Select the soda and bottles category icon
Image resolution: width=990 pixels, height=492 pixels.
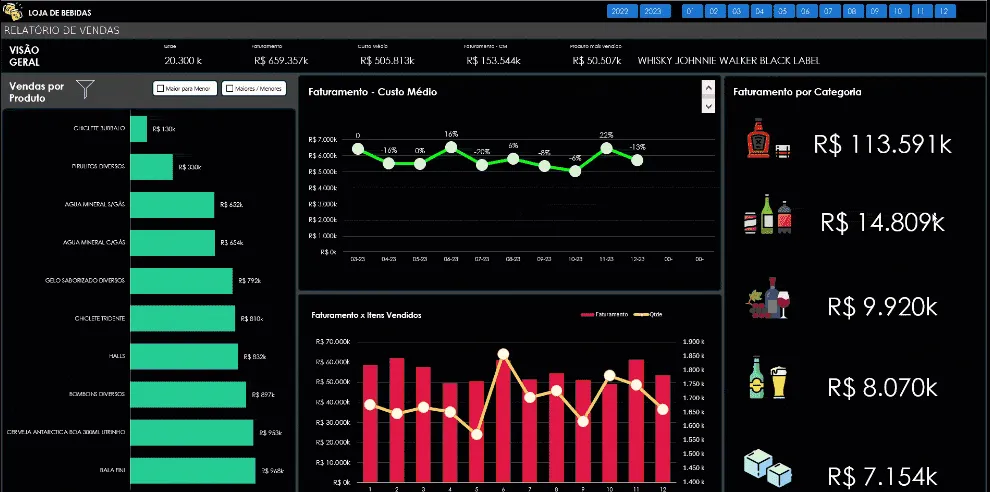pyautogui.click(x=768, y=215)
